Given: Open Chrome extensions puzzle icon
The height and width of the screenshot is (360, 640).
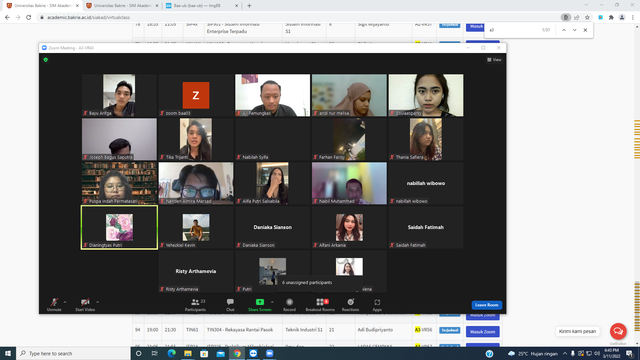Looking at the screenshot, I should pyautogui.click(x=611, y=18).
